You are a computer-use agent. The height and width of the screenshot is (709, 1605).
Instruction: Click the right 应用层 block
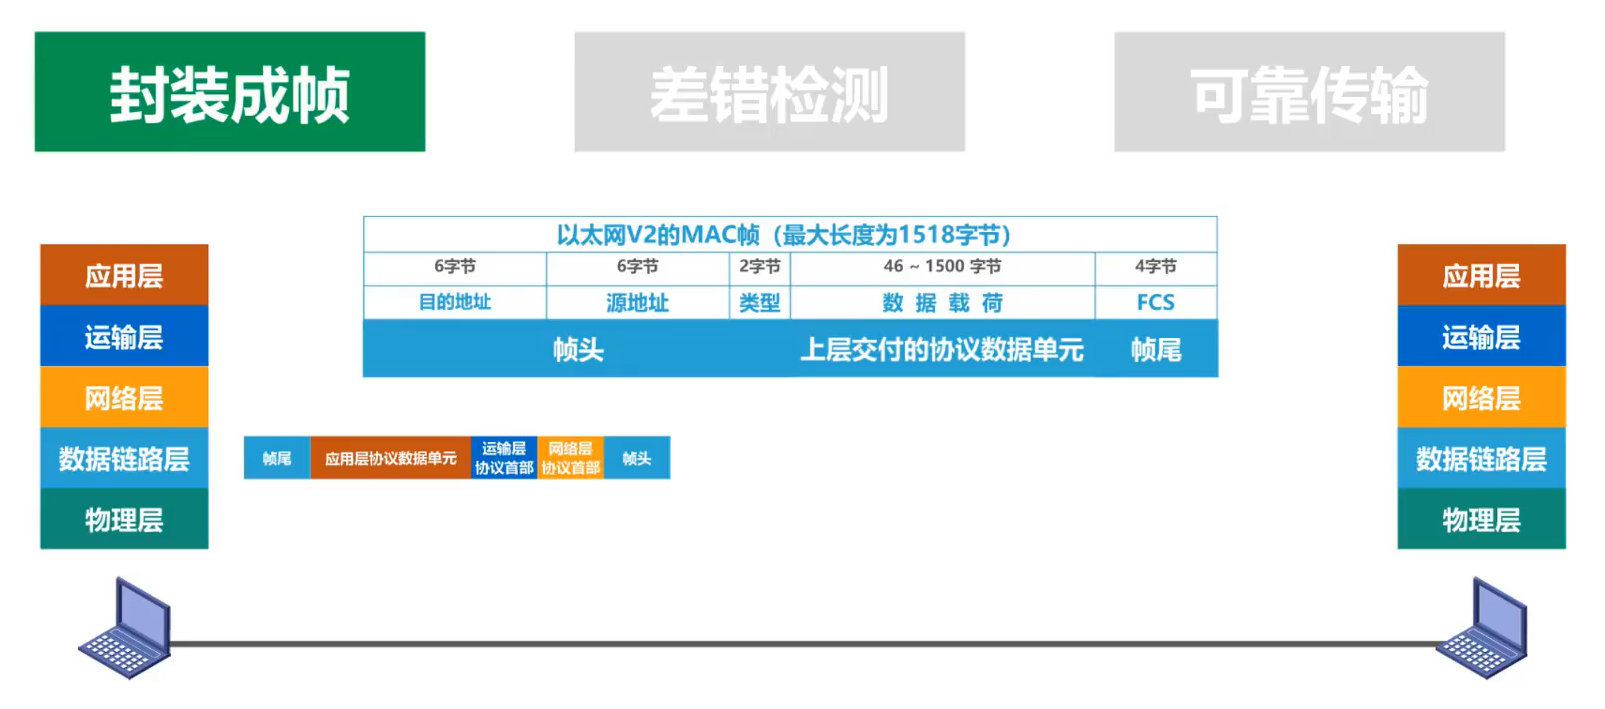click(x=1481, y=275)
